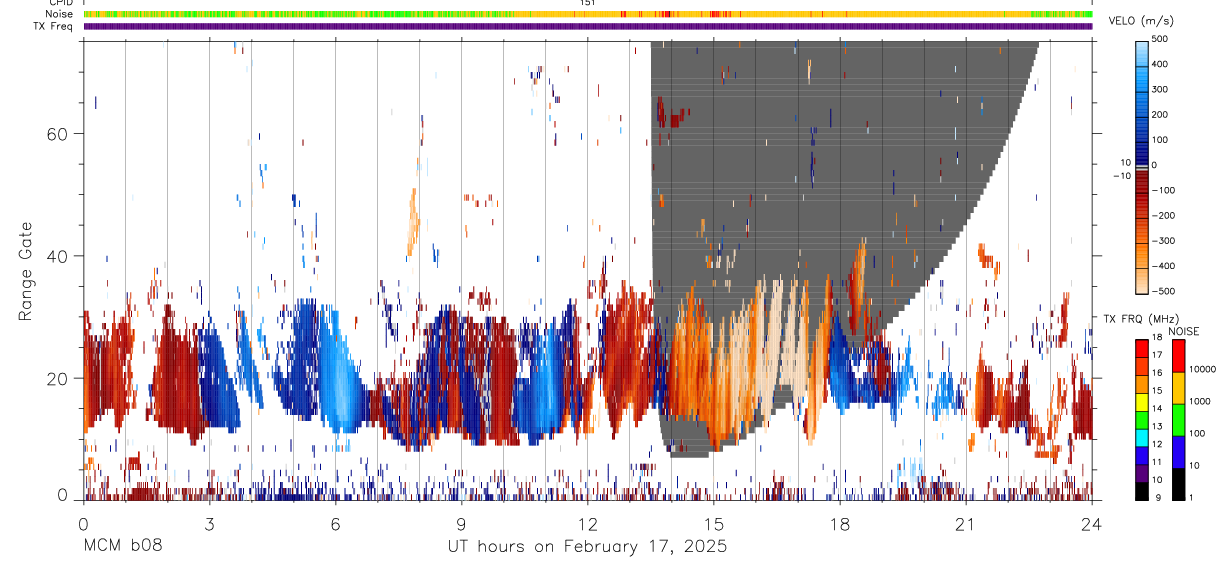
Task: Click the "-500" tick on velocity colorbar
Action: 1163,291
